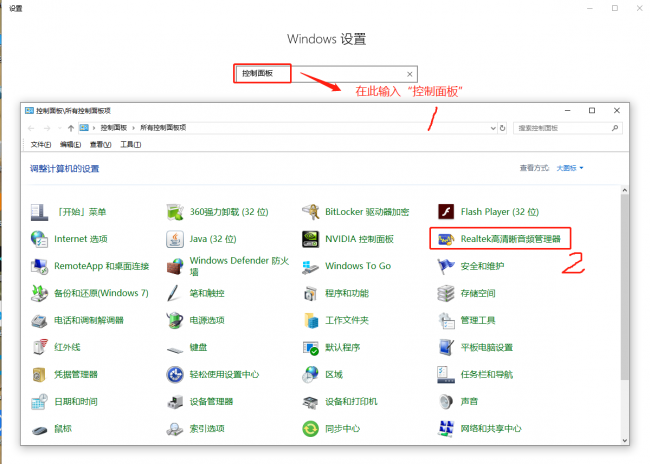Open 同步中心 green sync icon

tap(310, 429)
